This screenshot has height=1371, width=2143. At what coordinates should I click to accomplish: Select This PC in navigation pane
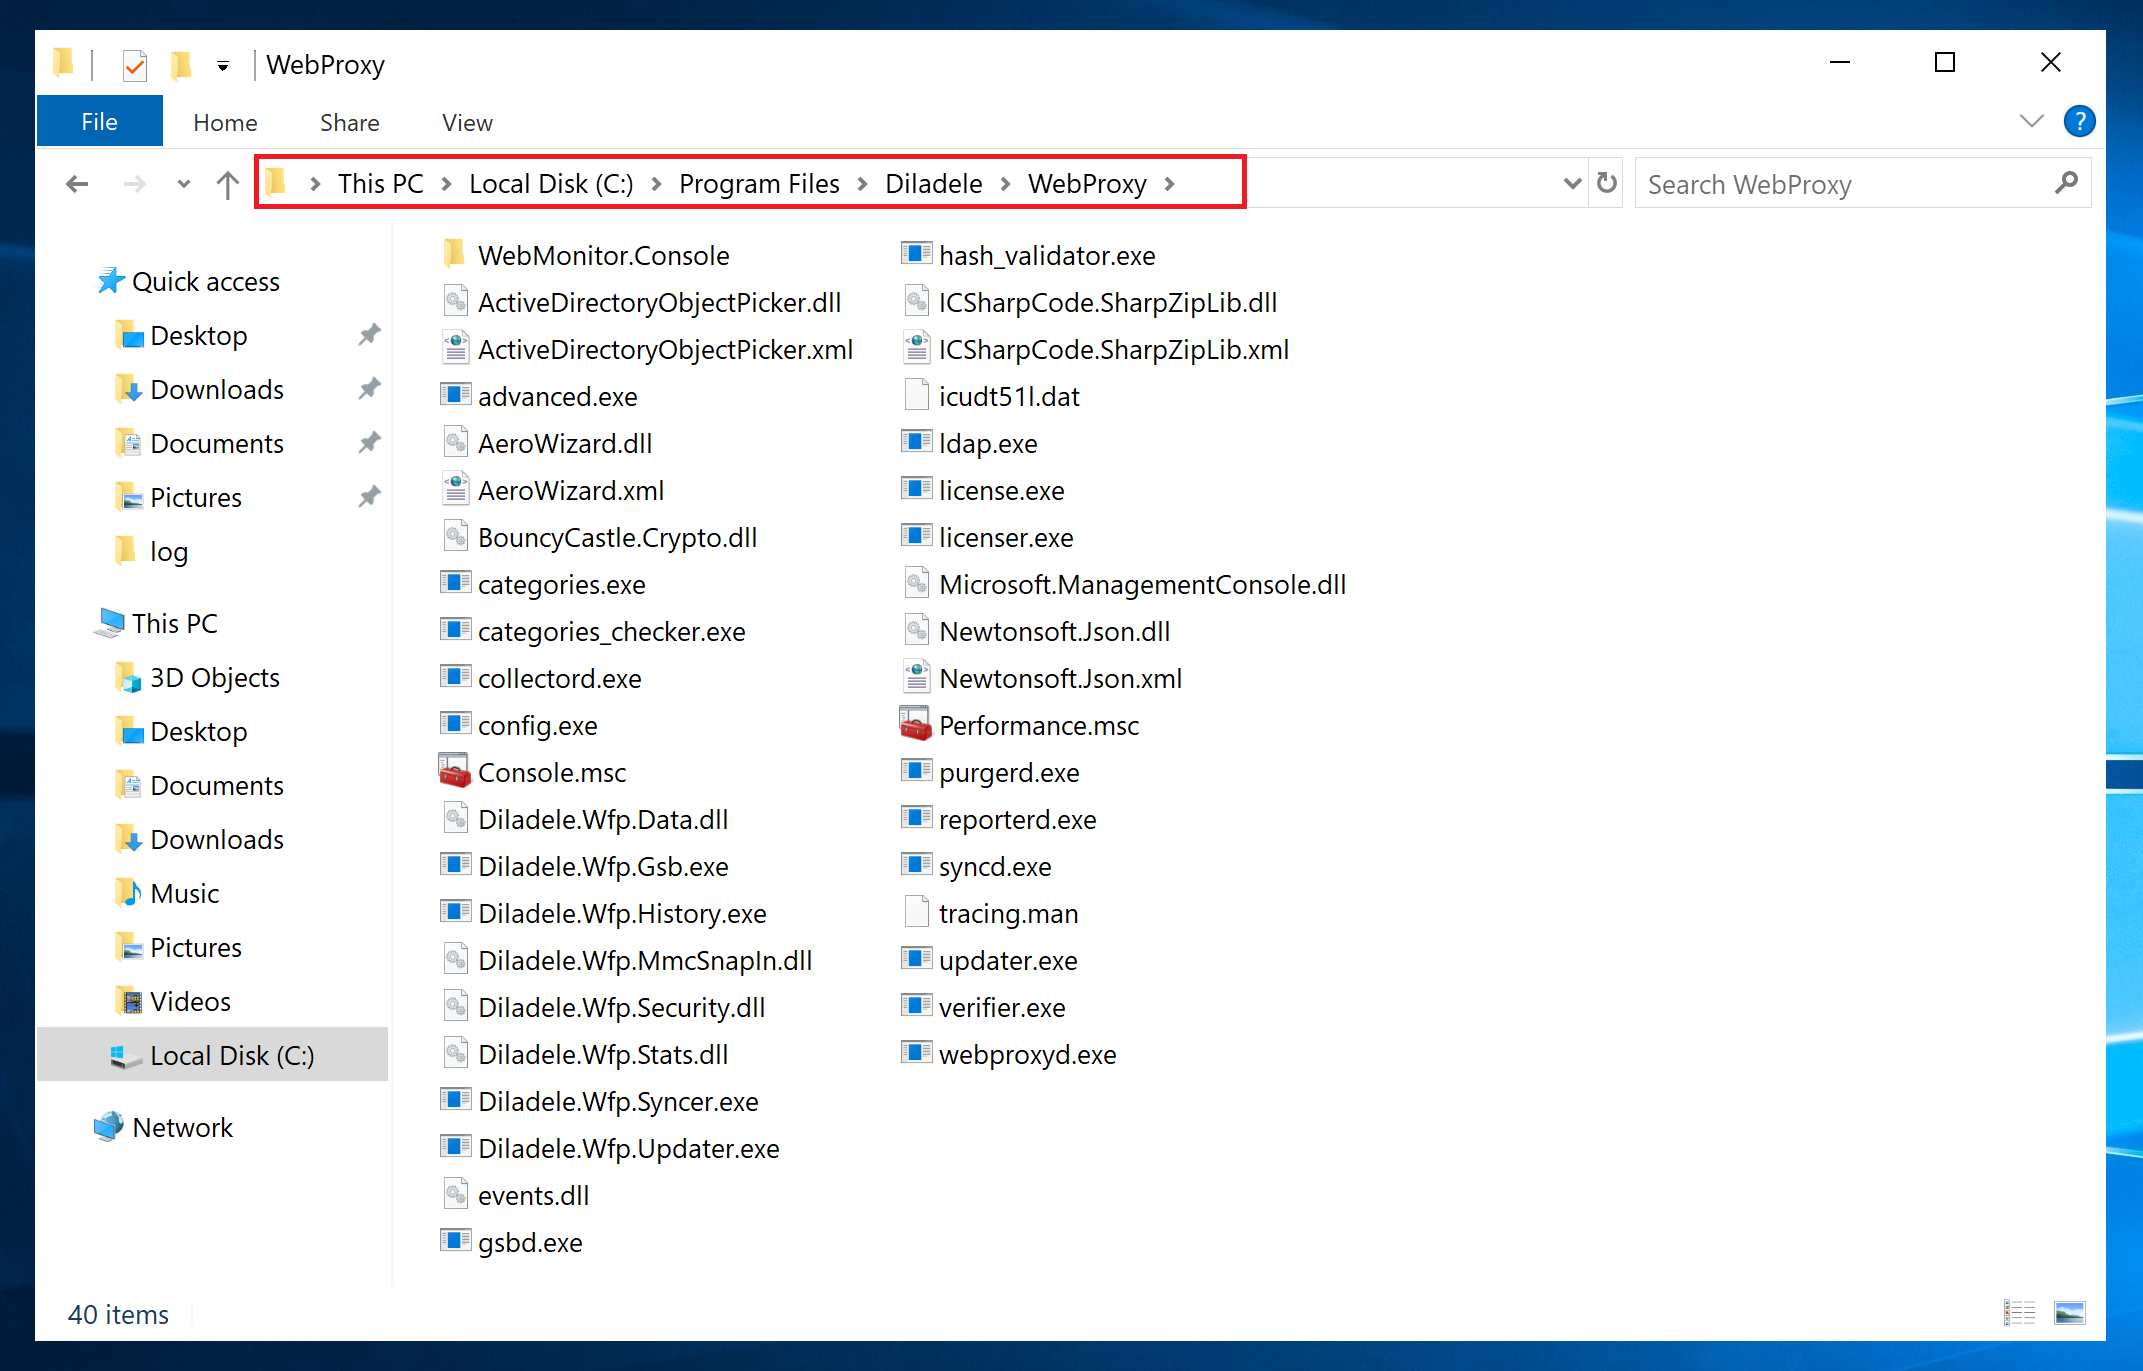[x=174, y=624]
